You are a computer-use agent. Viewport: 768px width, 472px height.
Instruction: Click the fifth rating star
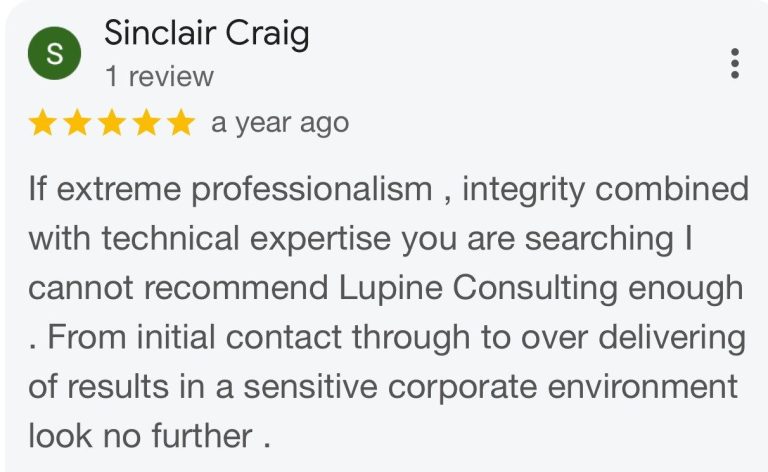180,123
